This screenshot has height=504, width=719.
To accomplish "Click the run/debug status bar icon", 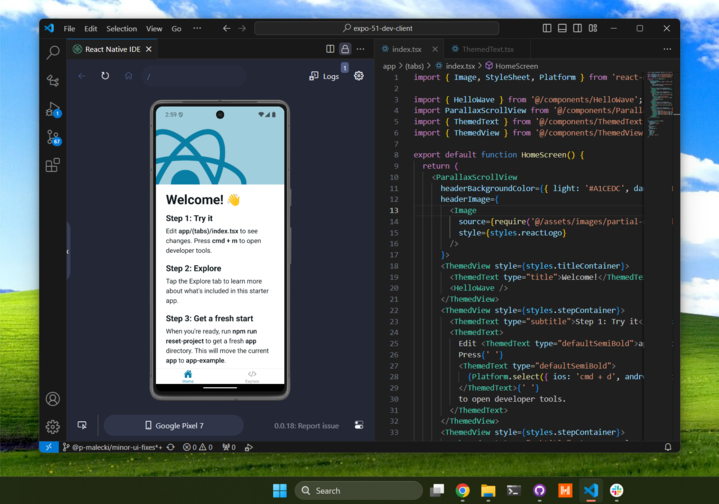I will tap(249, 447).
